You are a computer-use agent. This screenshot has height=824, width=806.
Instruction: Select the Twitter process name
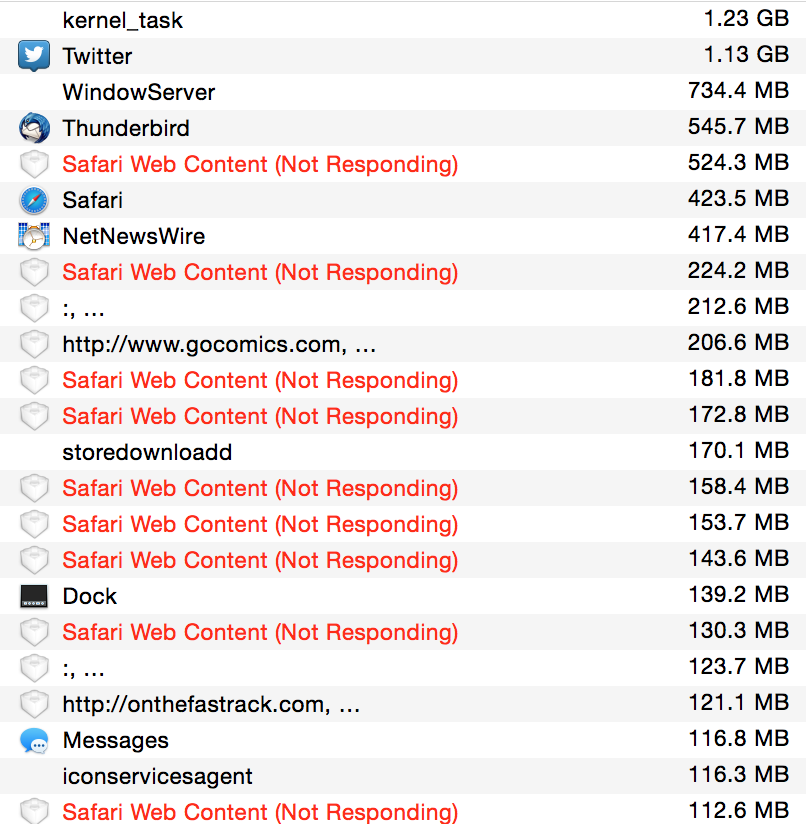pos(97,56)
